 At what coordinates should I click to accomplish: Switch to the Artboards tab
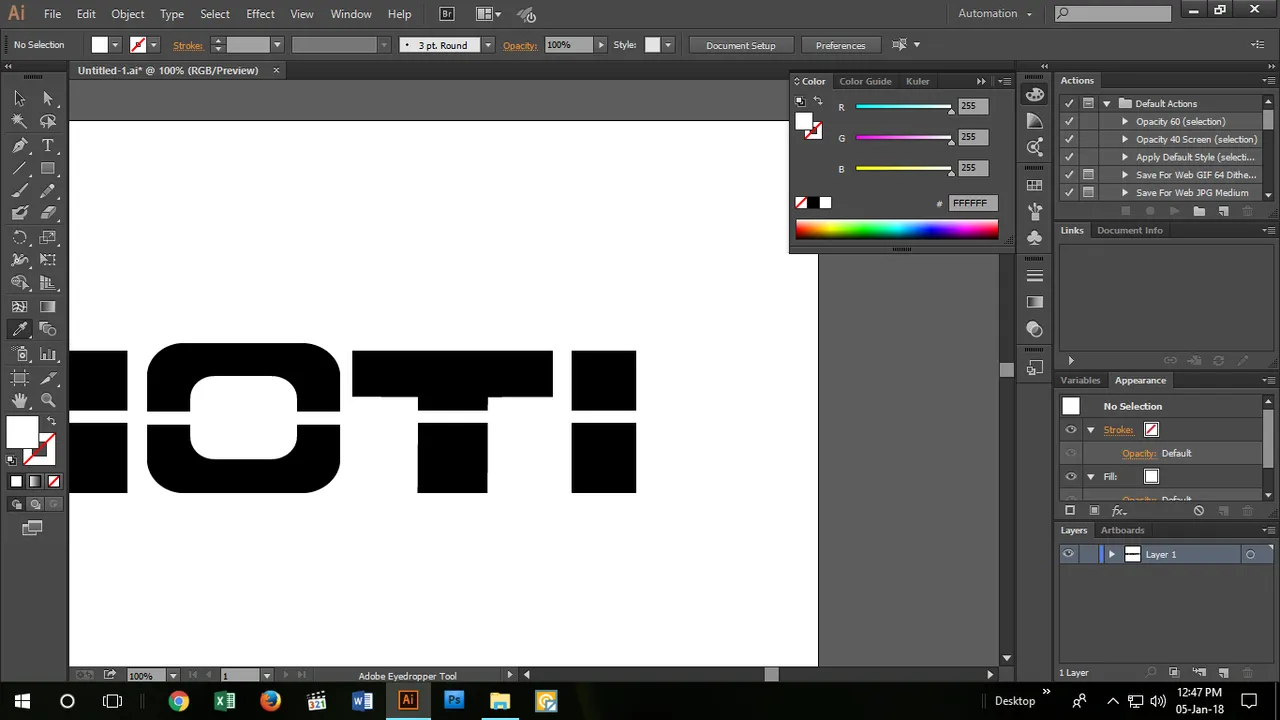point(1122,530)
